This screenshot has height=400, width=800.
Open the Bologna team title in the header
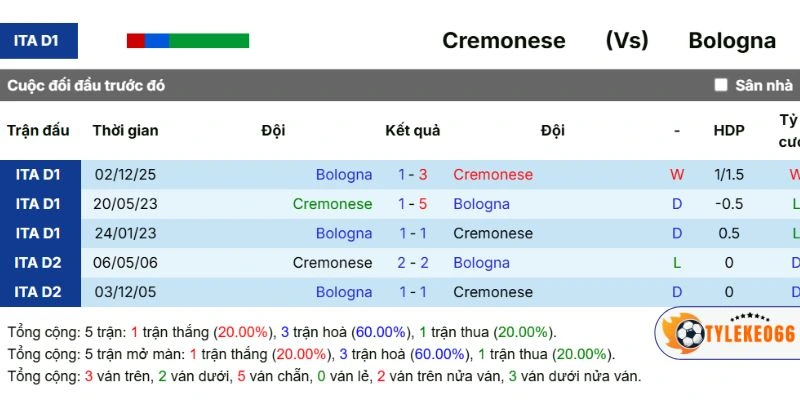click(x=732, y=41)
